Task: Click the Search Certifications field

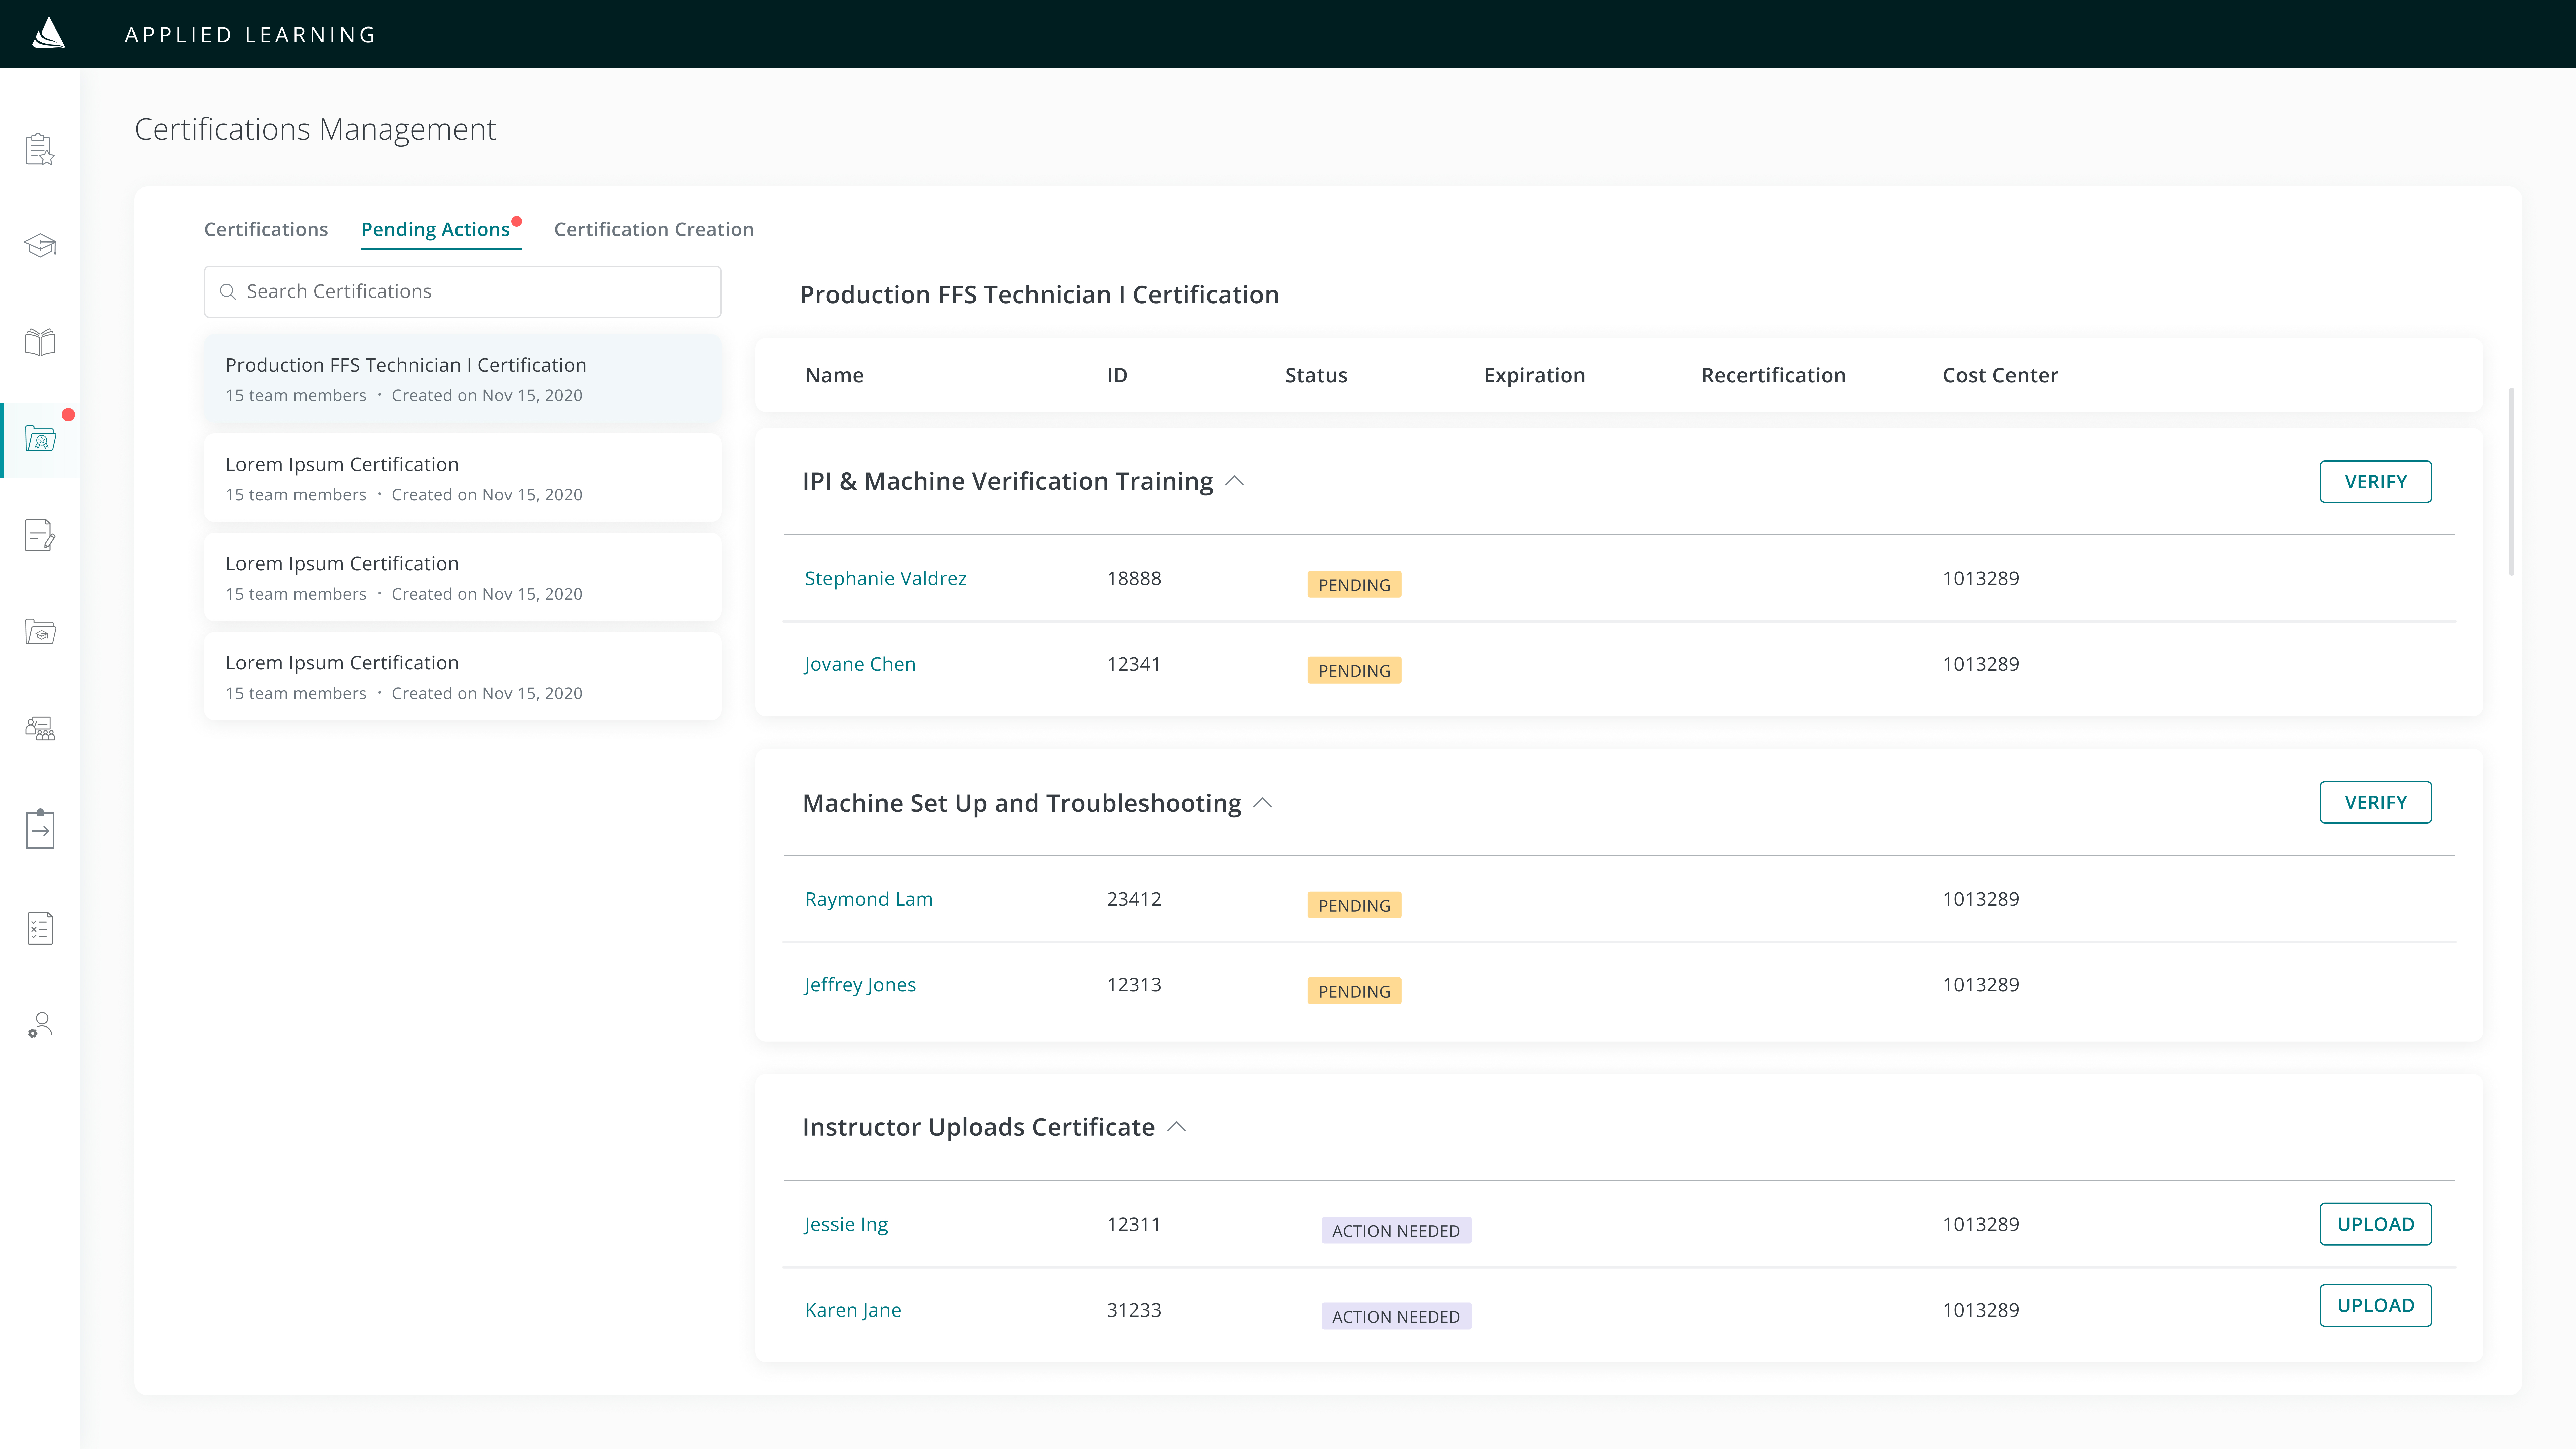Action: (x=462, y=291)
